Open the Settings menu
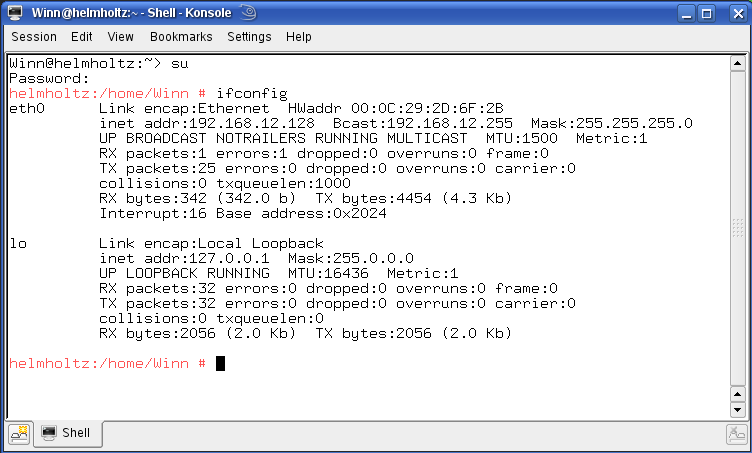 249,37
